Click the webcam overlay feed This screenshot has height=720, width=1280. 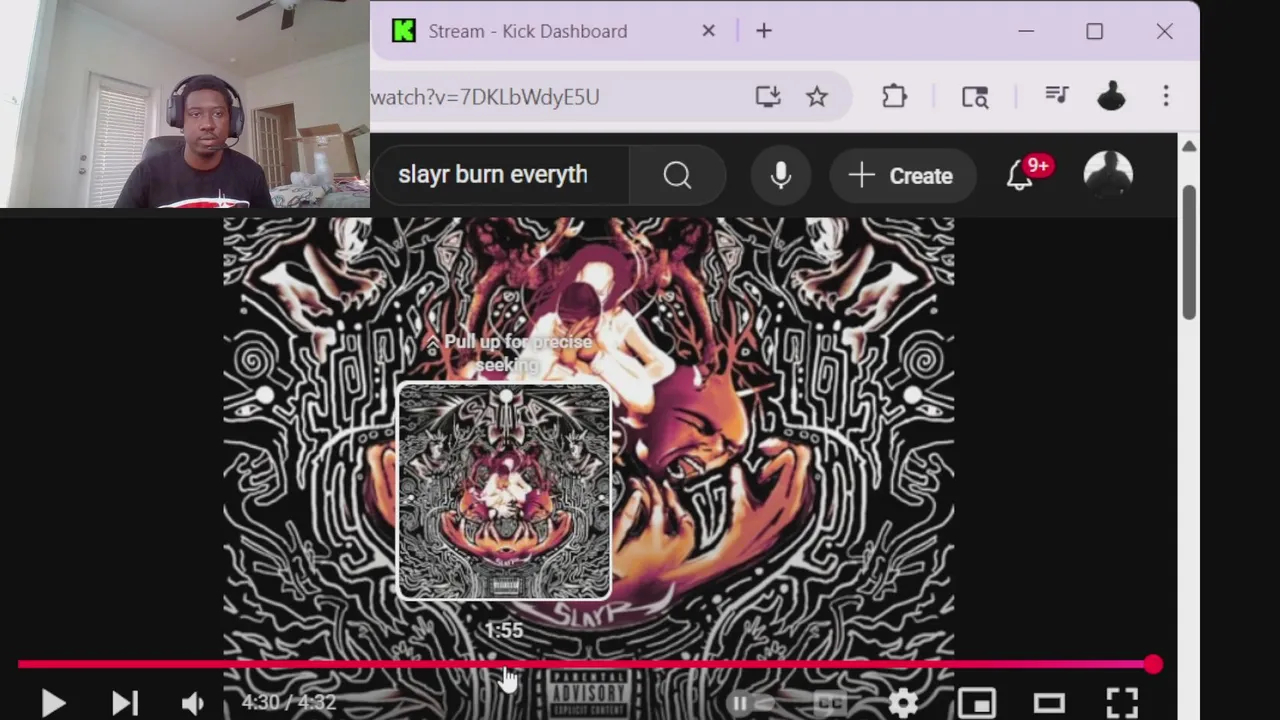coord(185,104)
